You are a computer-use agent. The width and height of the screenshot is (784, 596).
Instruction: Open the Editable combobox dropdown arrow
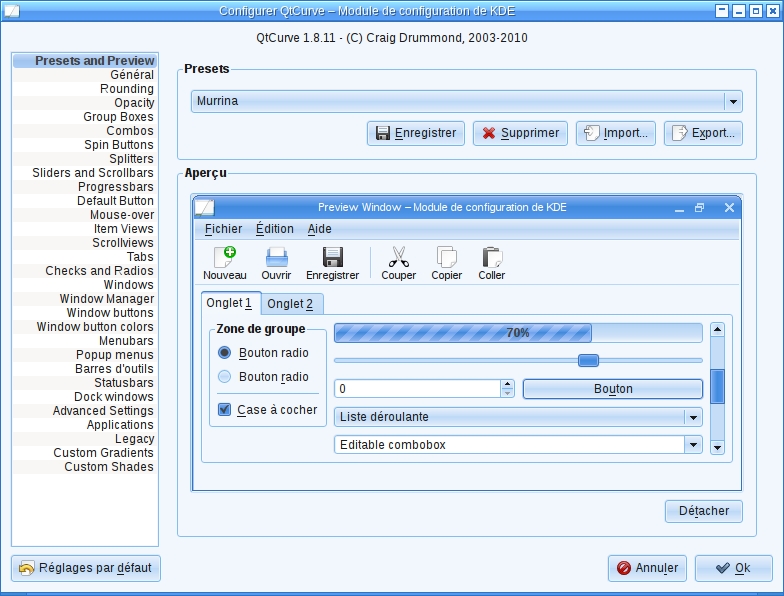coord(693,444)
